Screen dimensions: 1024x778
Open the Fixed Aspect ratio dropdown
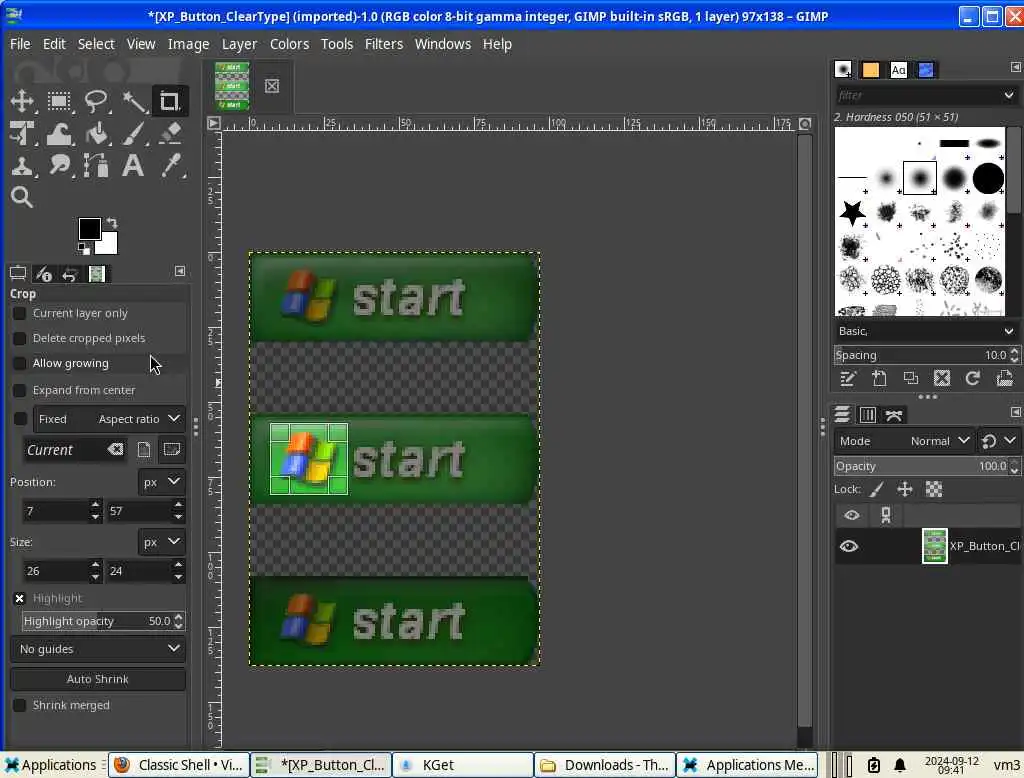[108, 419]
